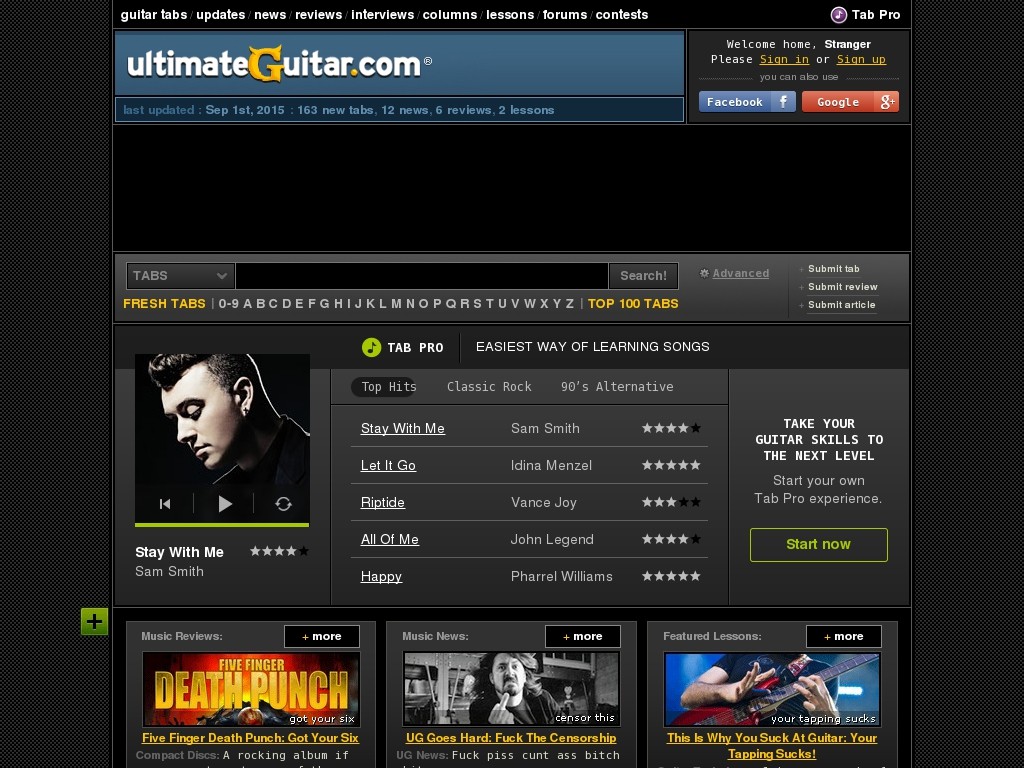Image resolution: width=1024 pixels, height=768 pixels.
Task: Switch to the 90's Alternative tab
Action: tap(617, 387)
